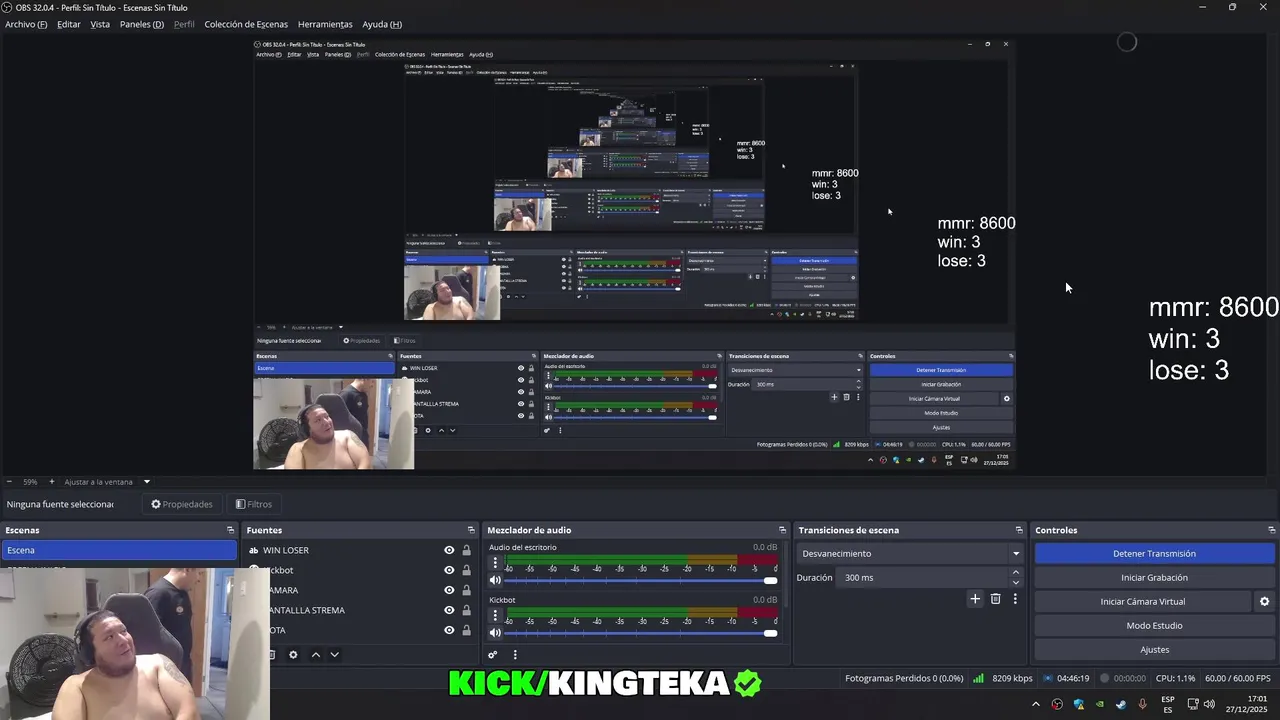Open the Archivo menu
The width and height of the screenshot is (1280, 720).
pyautogui.click(x=26, y=24)
